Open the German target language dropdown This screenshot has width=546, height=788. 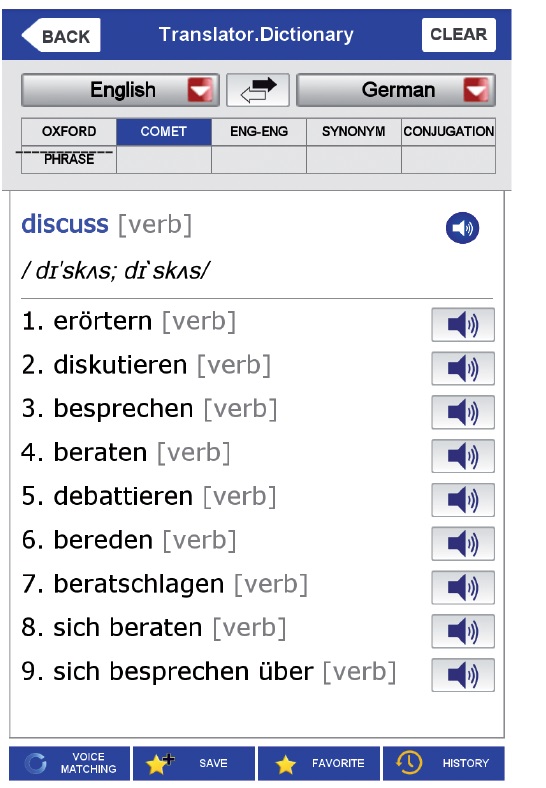point(396,90)
